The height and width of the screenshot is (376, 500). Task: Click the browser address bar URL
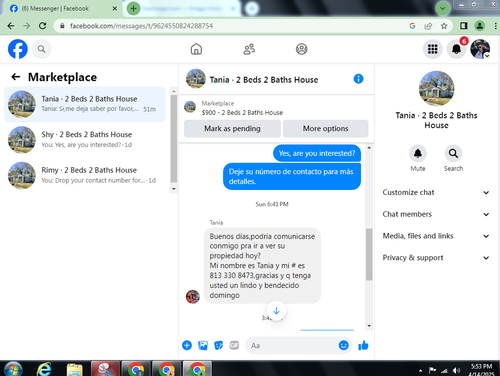click(141, 26)
